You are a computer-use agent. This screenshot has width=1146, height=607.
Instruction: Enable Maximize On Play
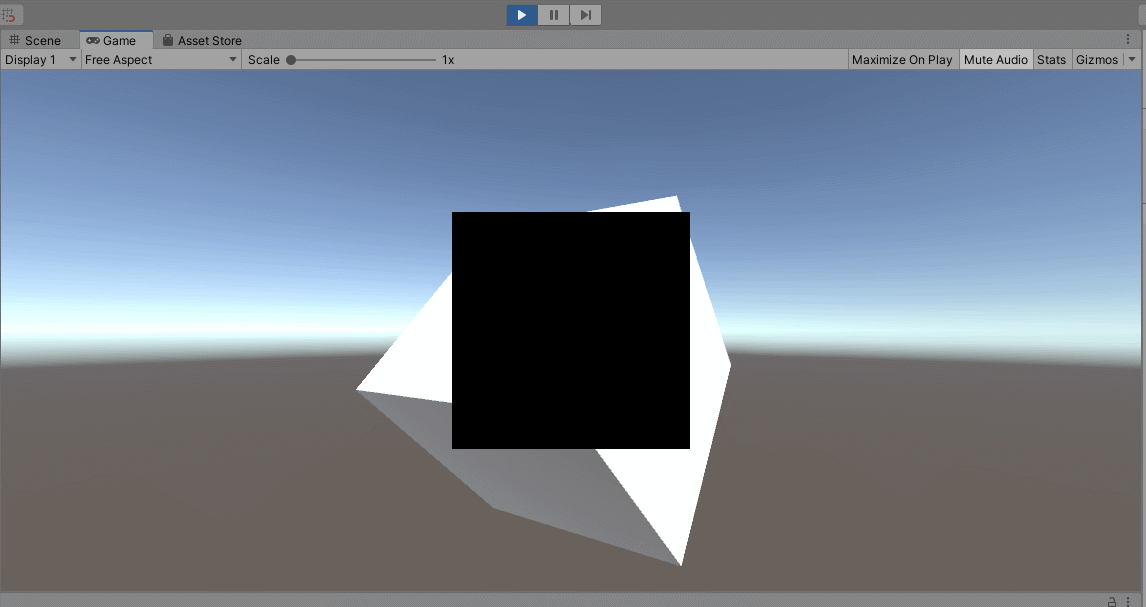coord(901,59)
